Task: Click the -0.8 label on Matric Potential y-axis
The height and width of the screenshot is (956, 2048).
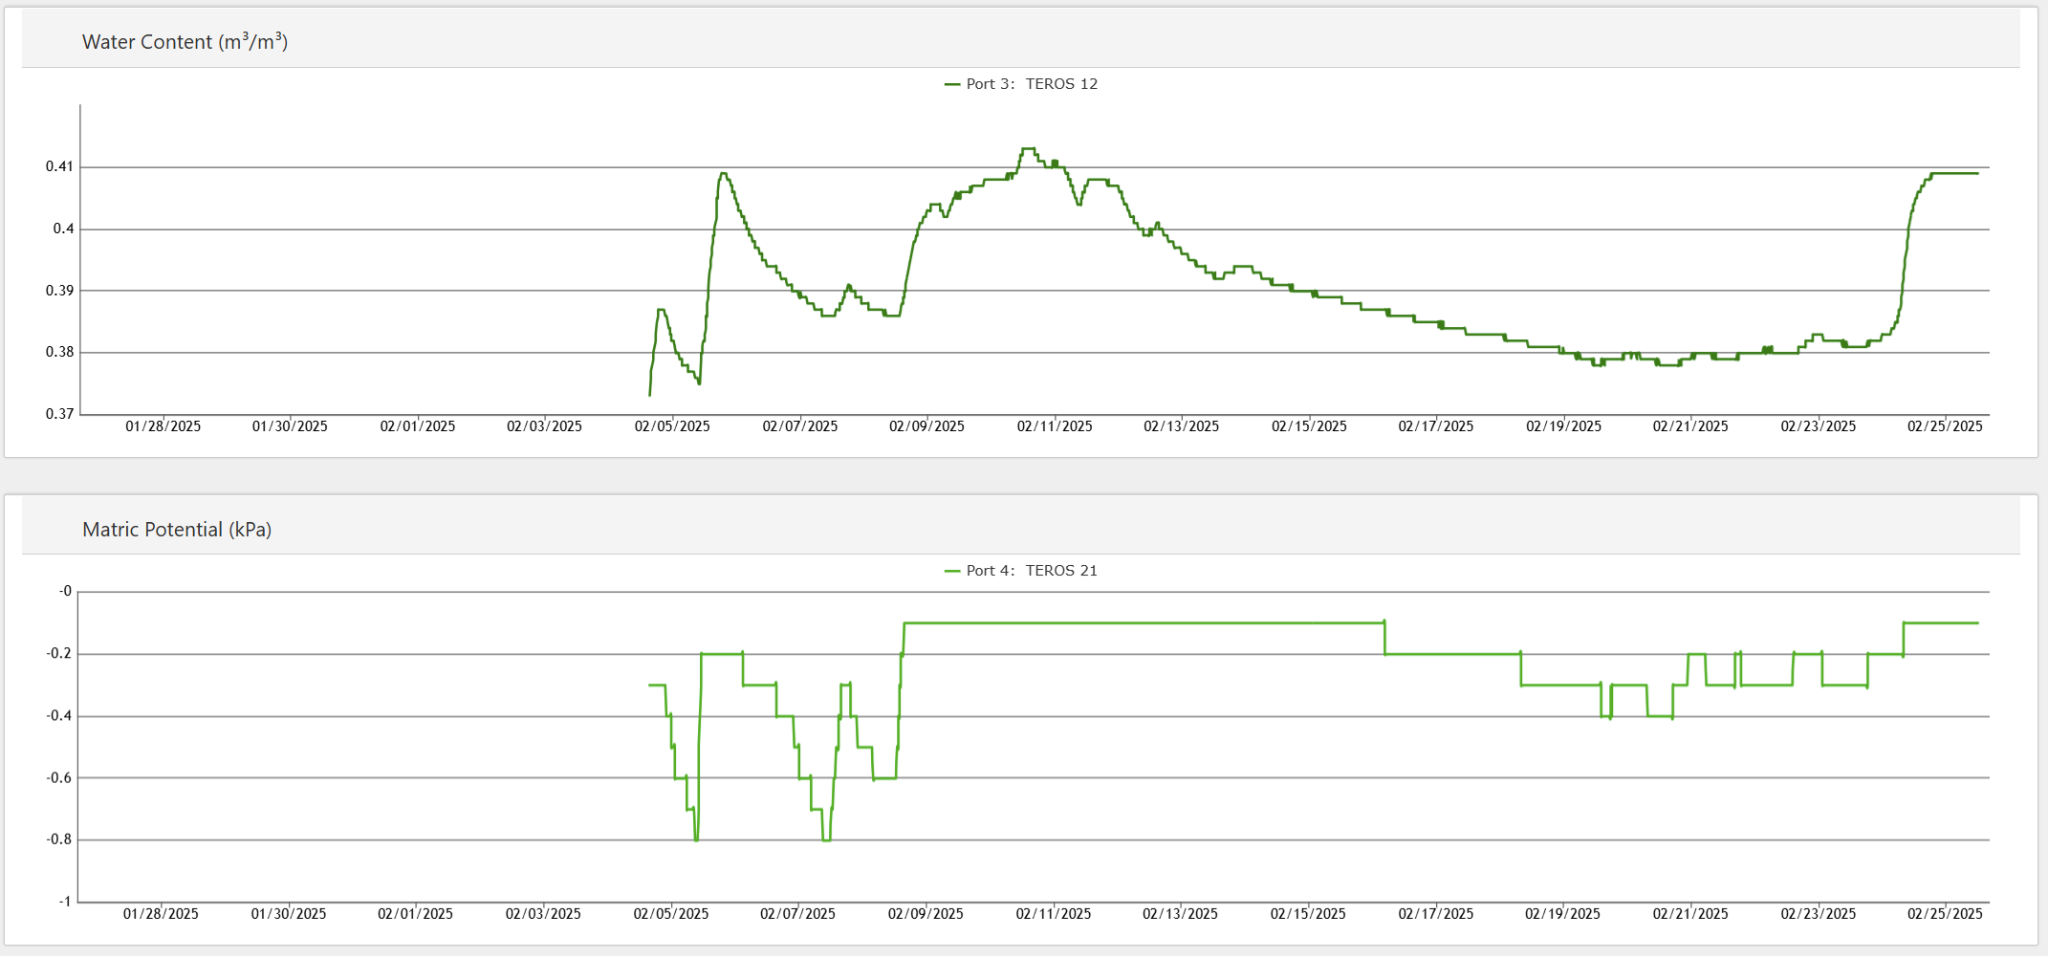Action: click(x=59, y=840)
